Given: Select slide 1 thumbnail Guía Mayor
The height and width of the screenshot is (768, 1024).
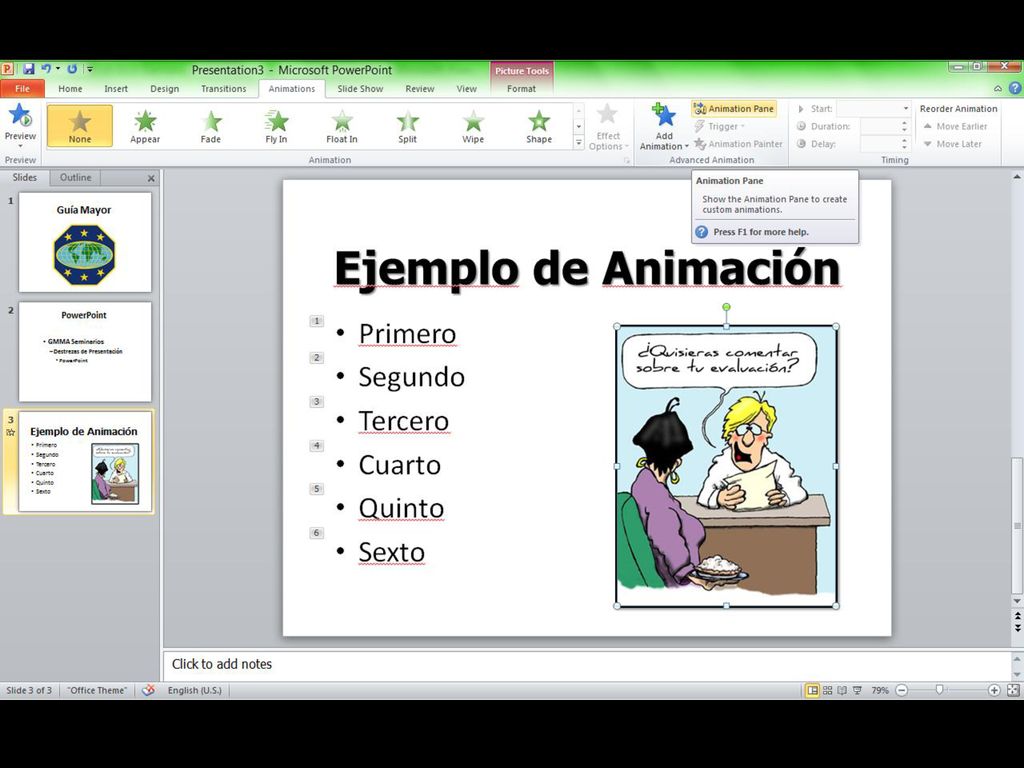Looking at the screenshot, I should [85, 242].
